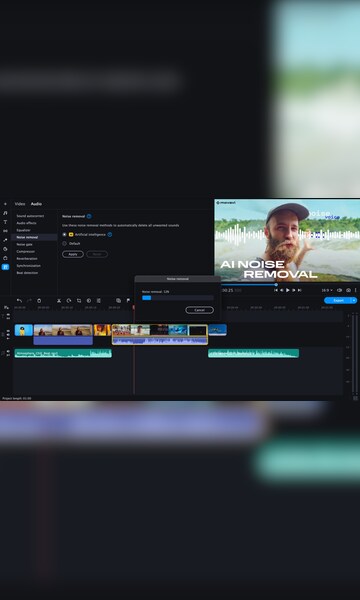The height and width of the screenshot is (600, 360).
Task: Switch to the Audio tab
Action: coord(36,204)
